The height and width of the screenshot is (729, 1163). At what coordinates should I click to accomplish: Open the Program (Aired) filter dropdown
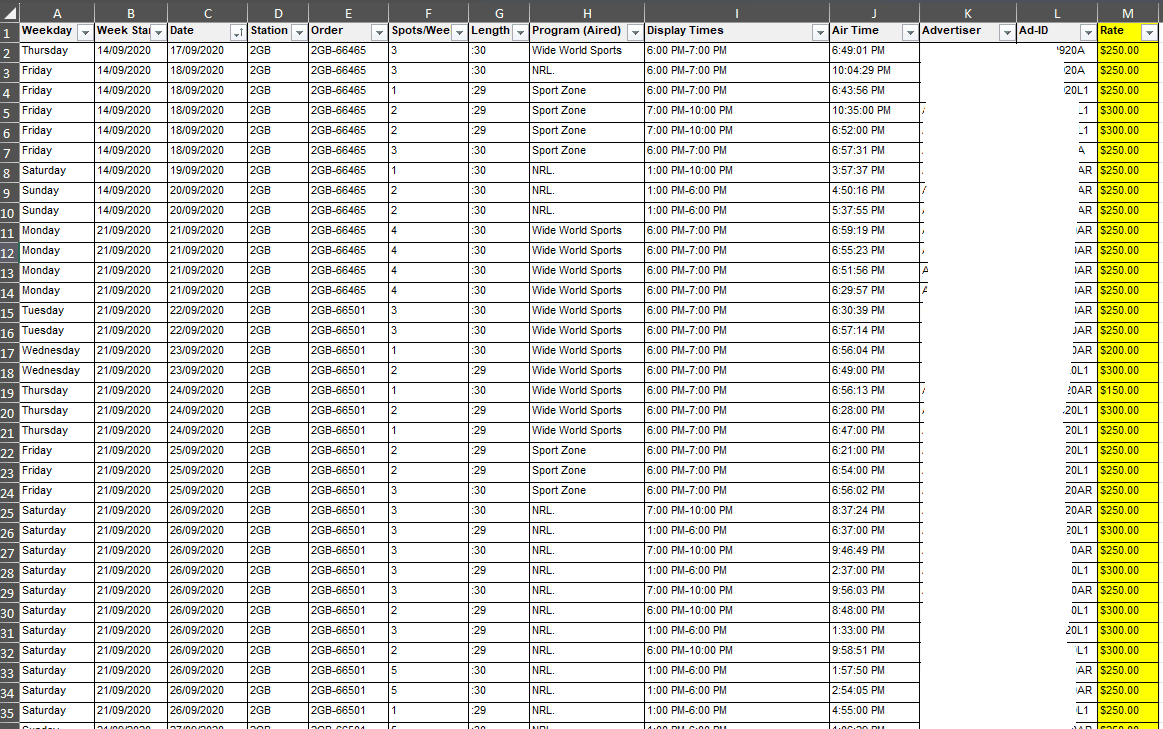(635, 33)
